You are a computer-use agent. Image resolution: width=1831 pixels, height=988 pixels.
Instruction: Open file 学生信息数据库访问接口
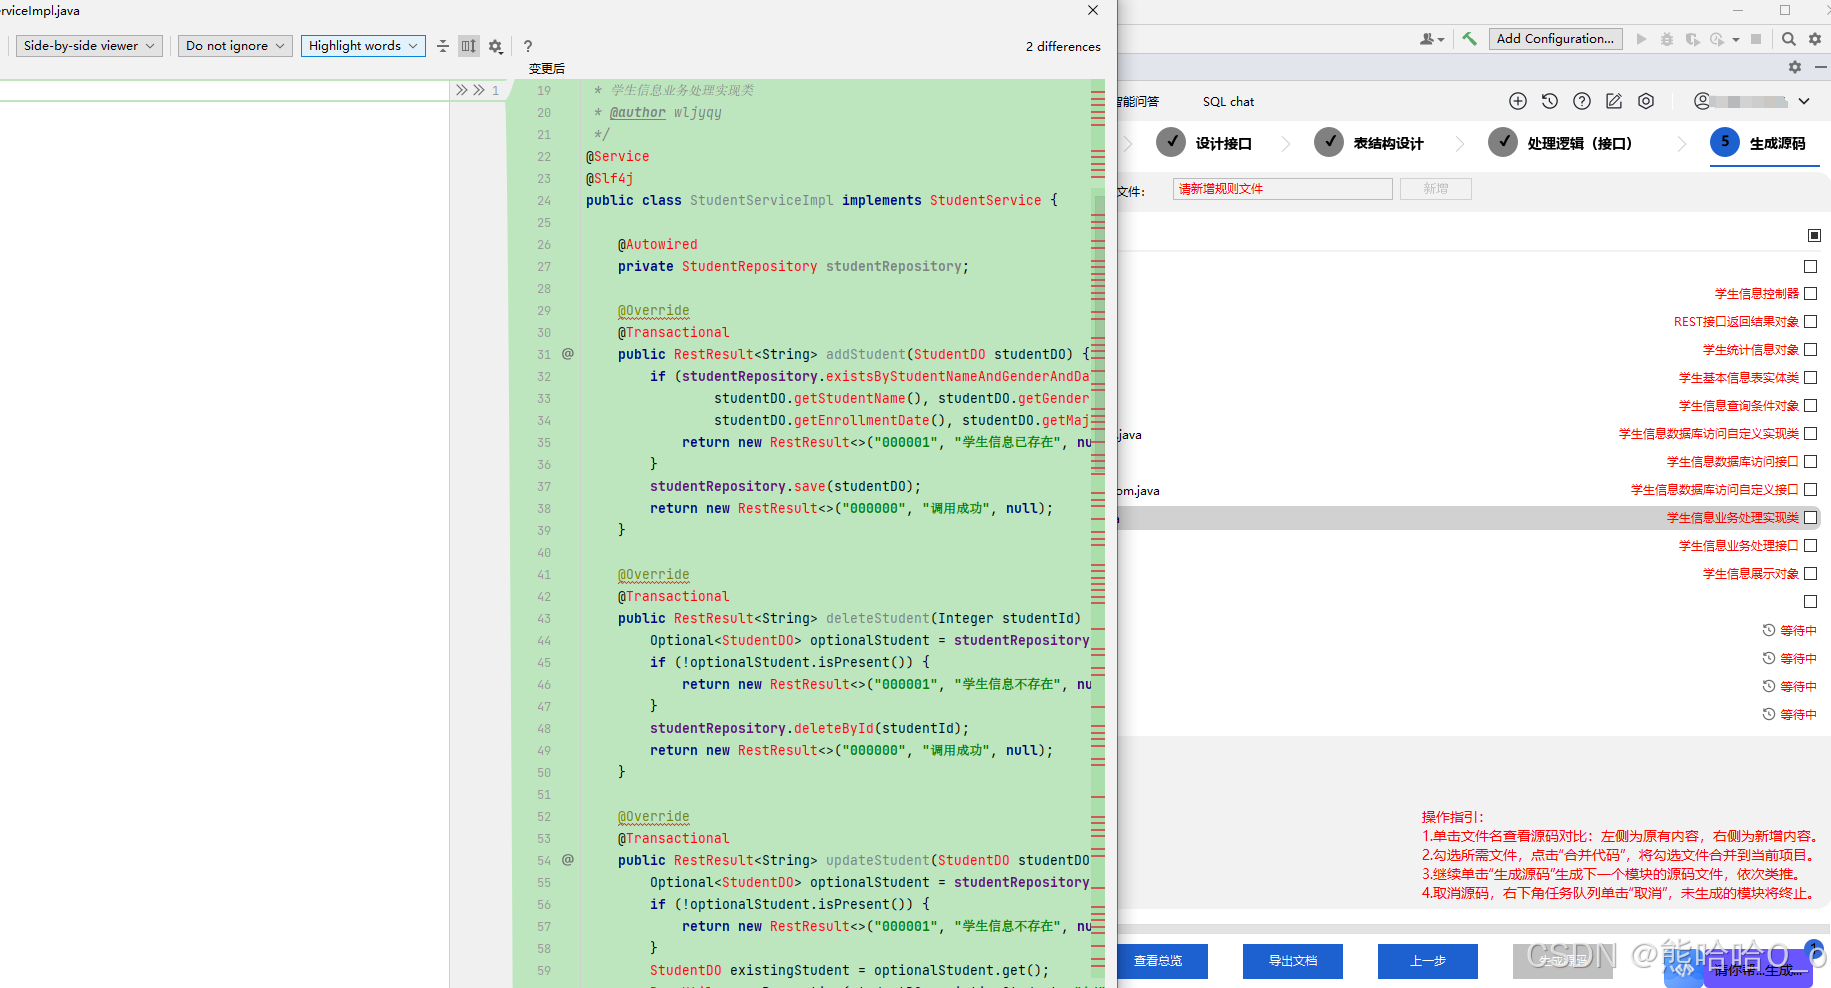click(x=1732, y=462)
